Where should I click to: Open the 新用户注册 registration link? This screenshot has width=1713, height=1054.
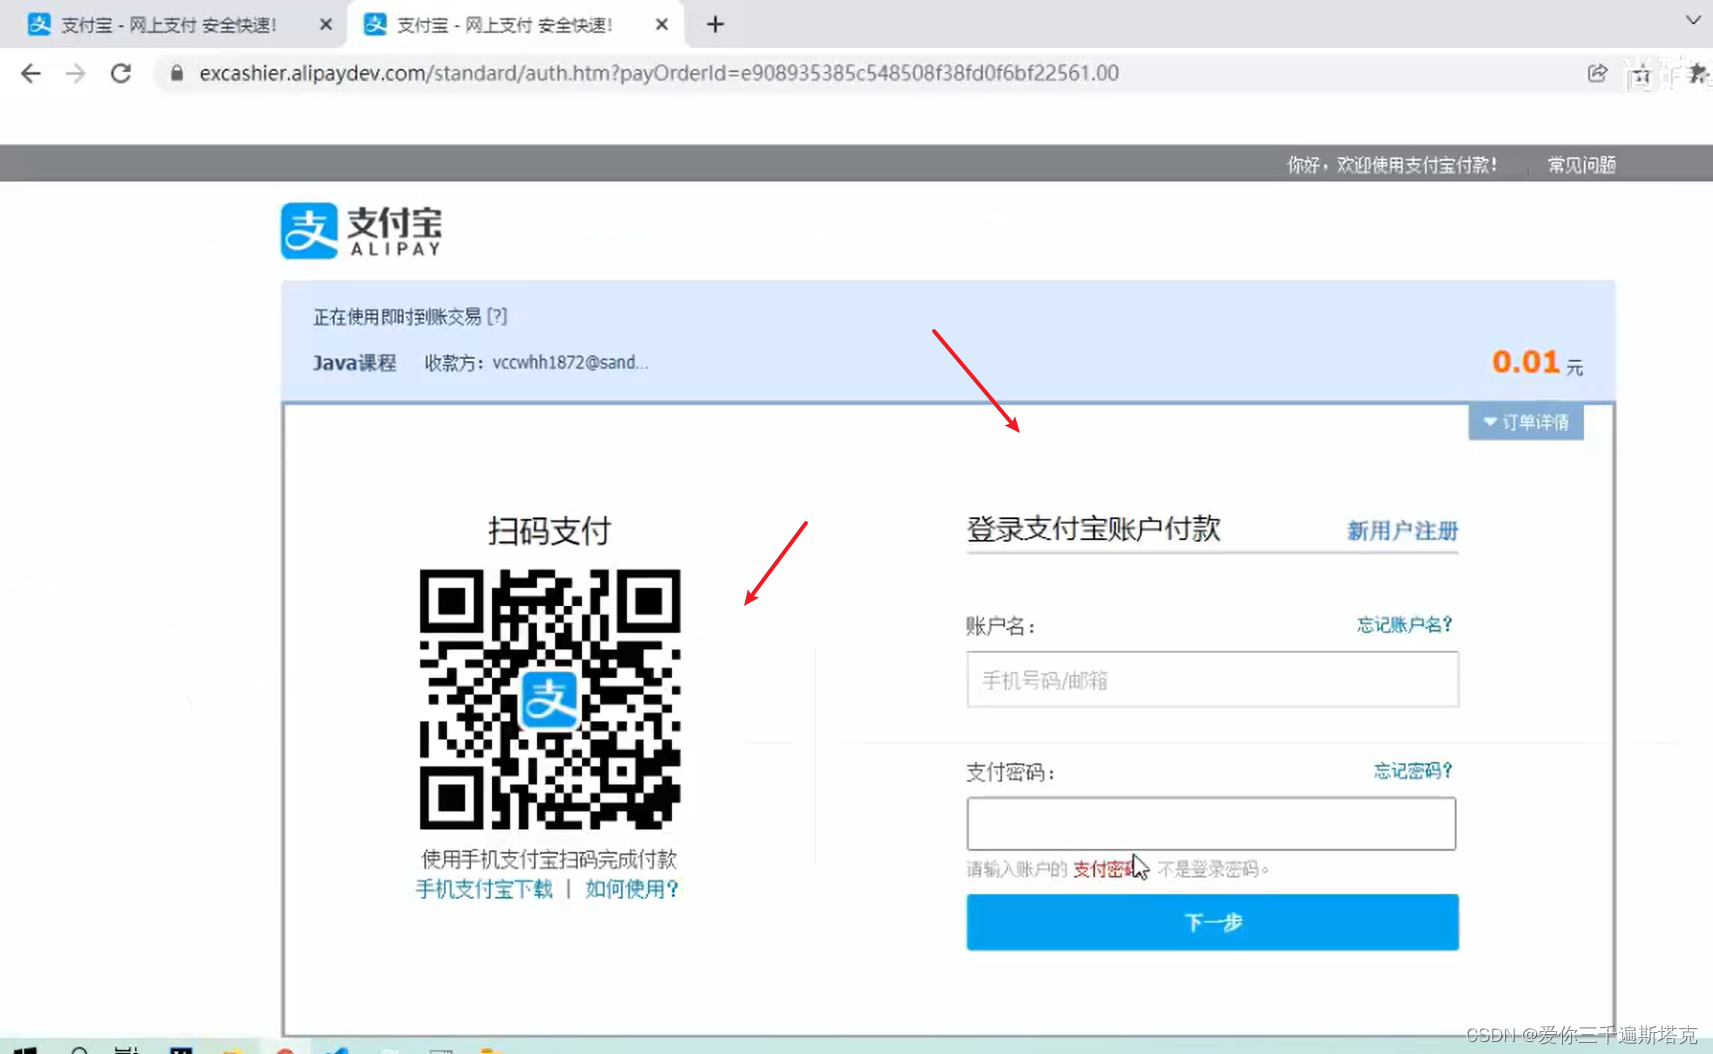click(1402, 531)
